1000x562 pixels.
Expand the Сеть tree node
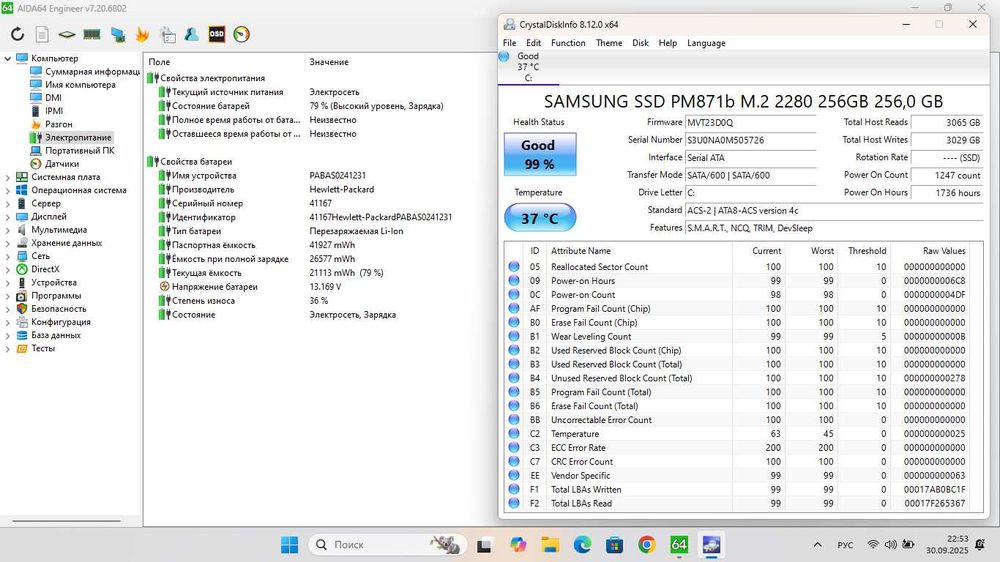pyautogui.click(x=8, y=256)
